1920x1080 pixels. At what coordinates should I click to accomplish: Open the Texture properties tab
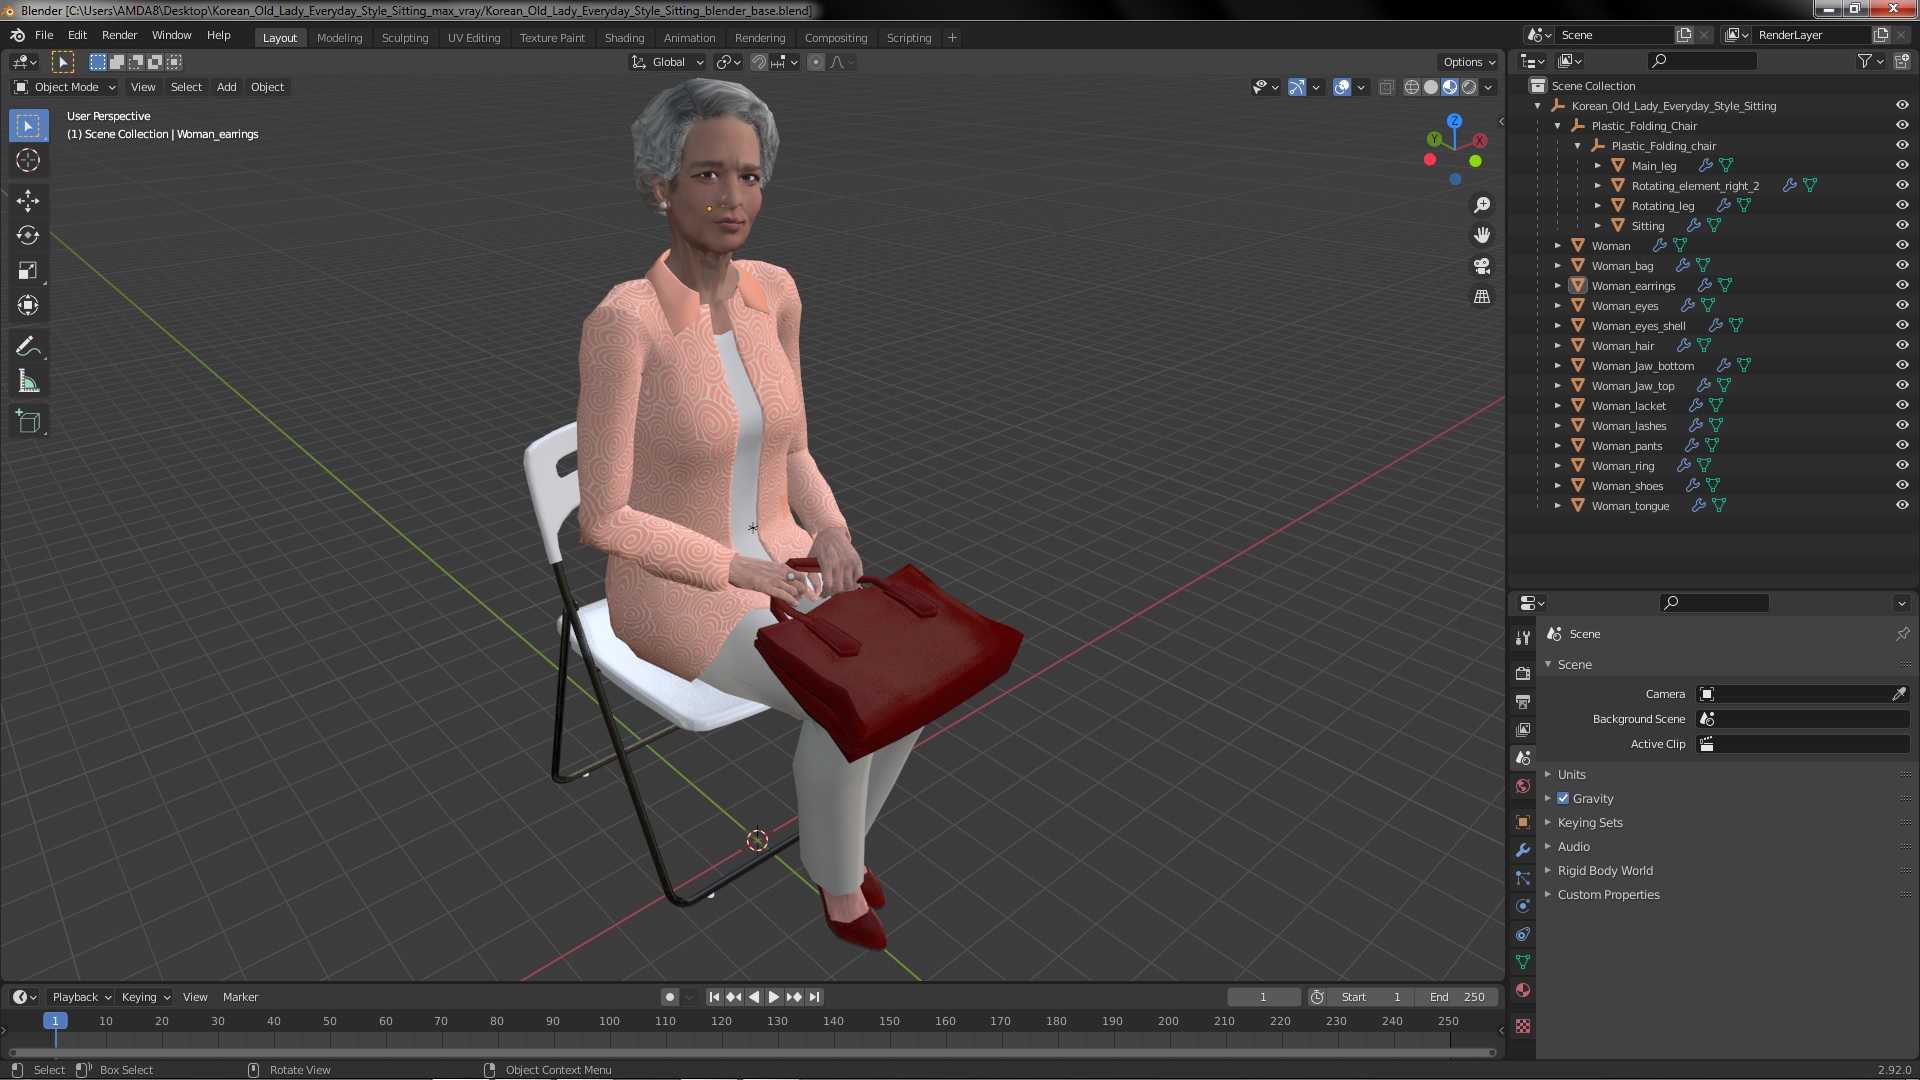(1523, 1026)
